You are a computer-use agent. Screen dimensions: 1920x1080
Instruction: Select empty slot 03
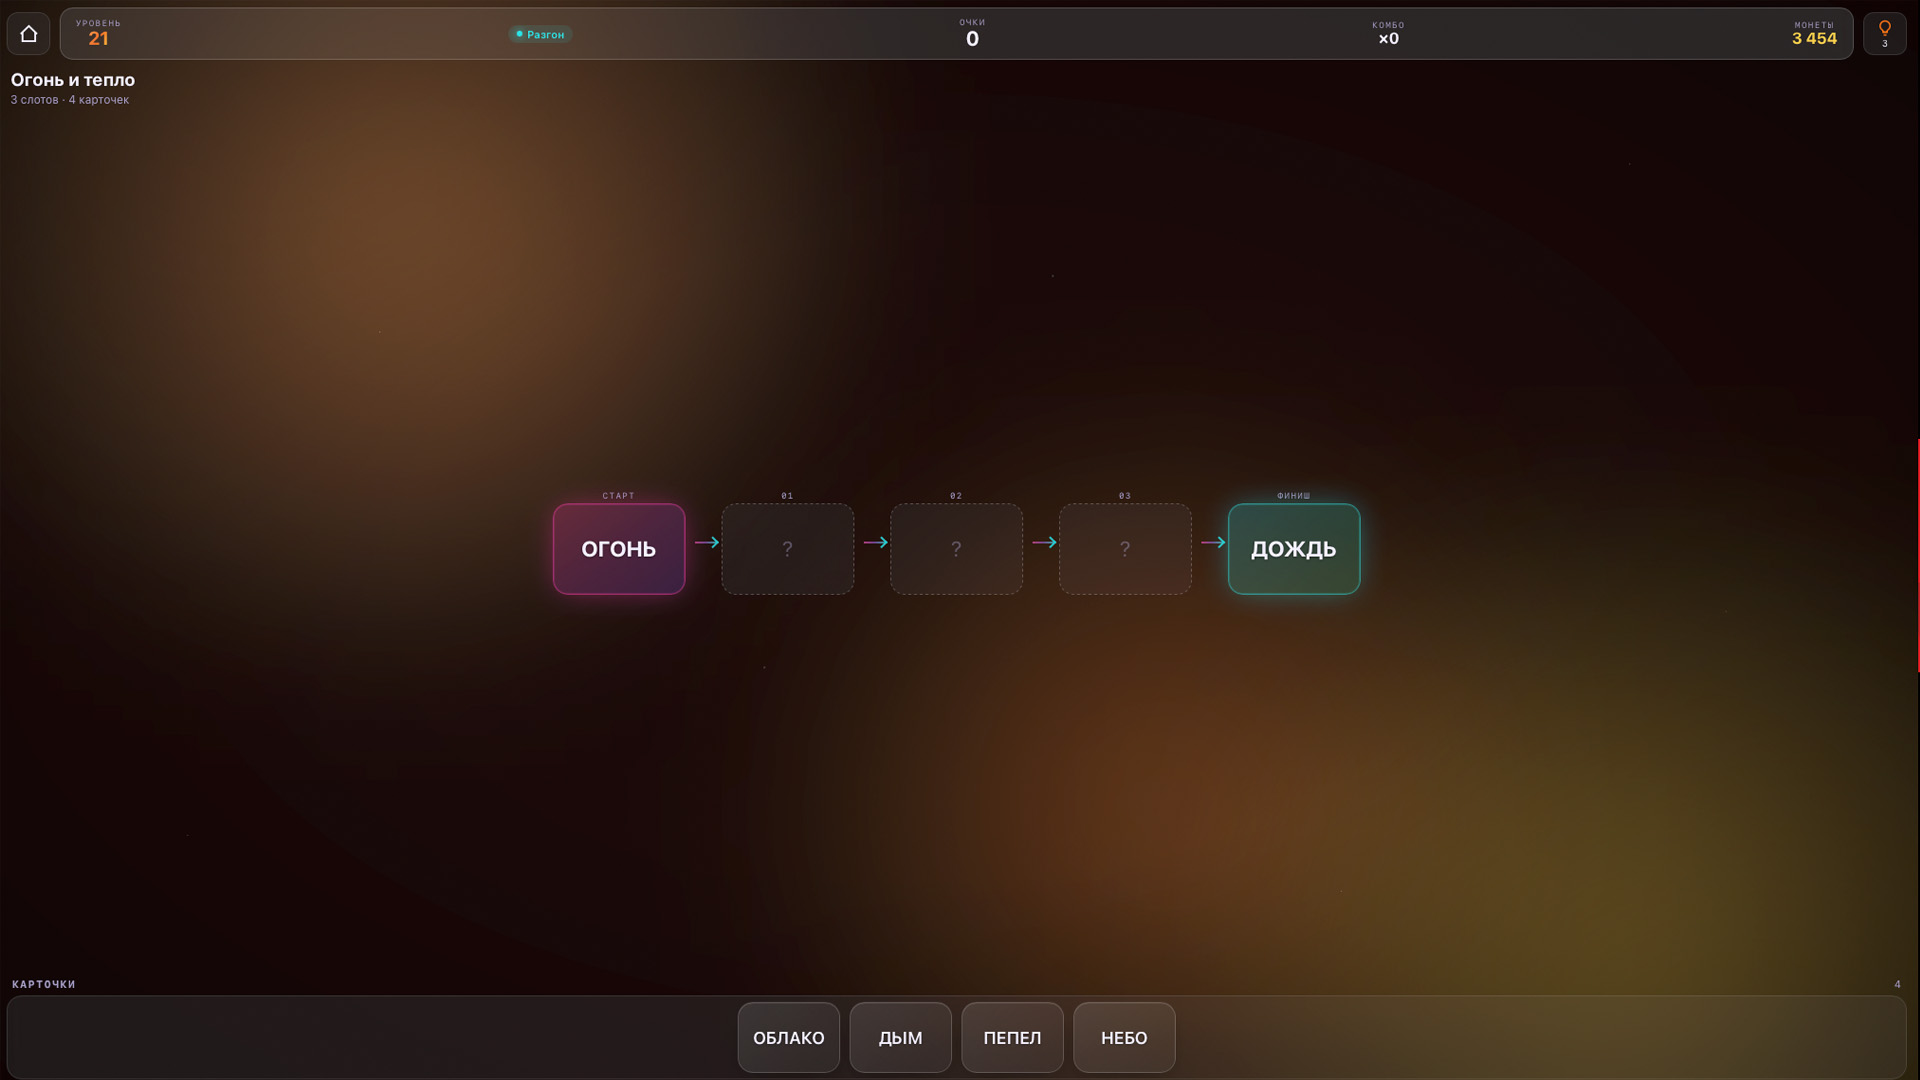(1125, 549)
